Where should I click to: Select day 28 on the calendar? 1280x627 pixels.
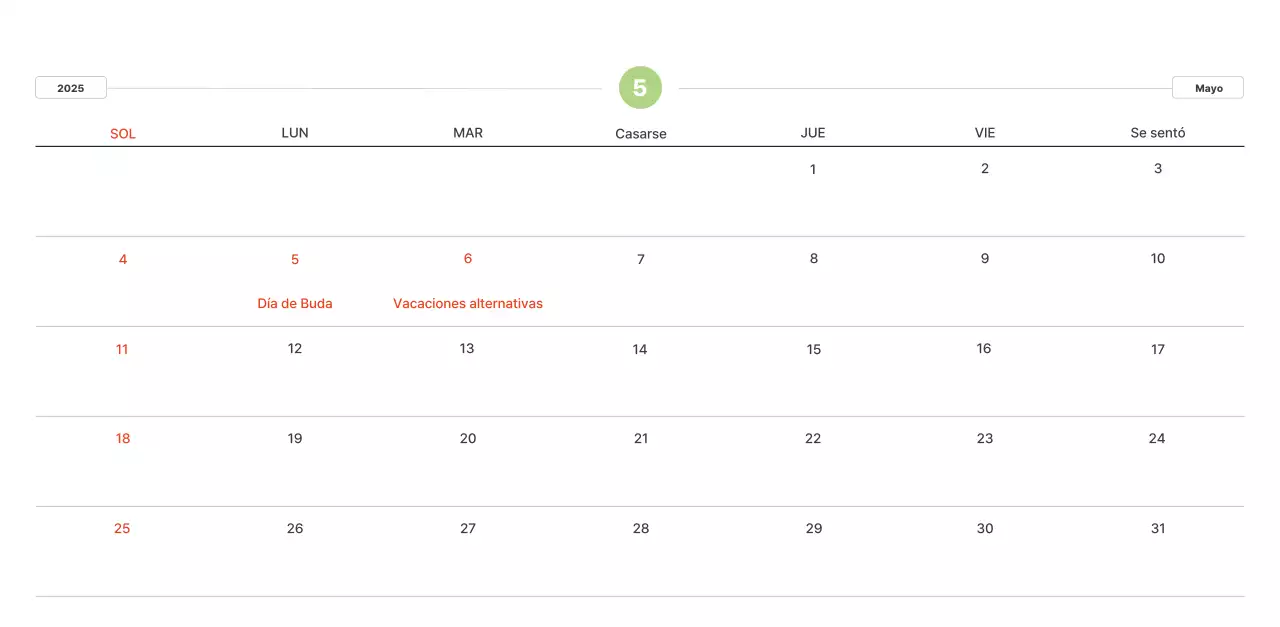[x=641, y=528]
